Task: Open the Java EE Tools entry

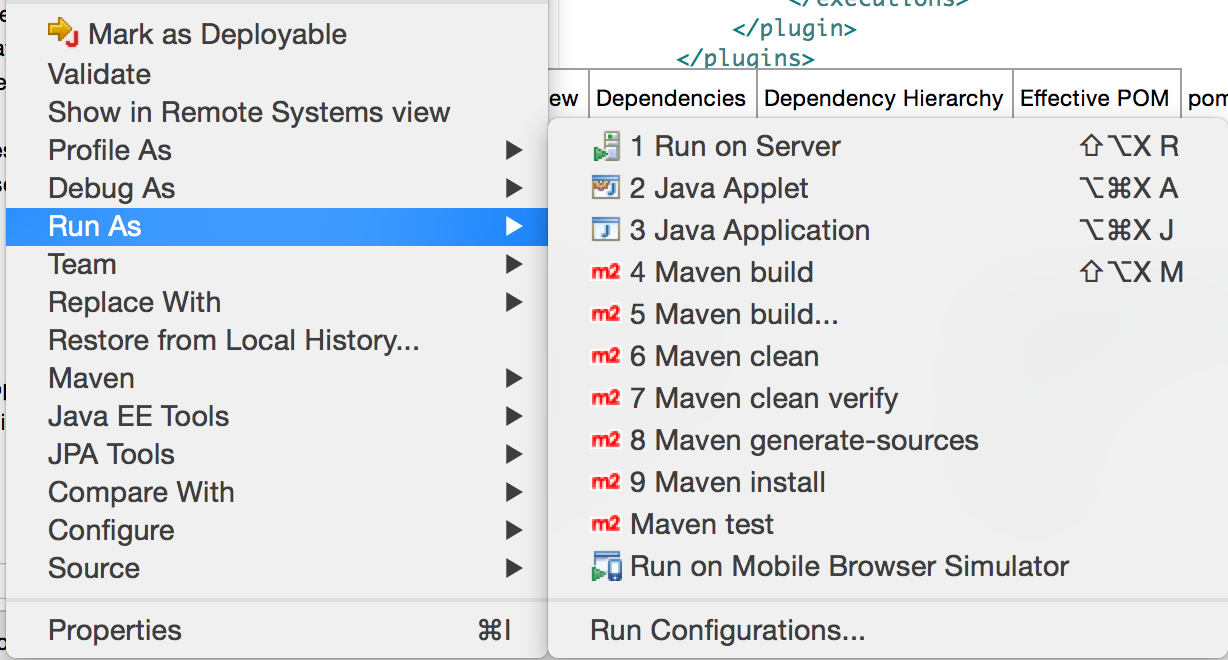Action: pos(277,416)
